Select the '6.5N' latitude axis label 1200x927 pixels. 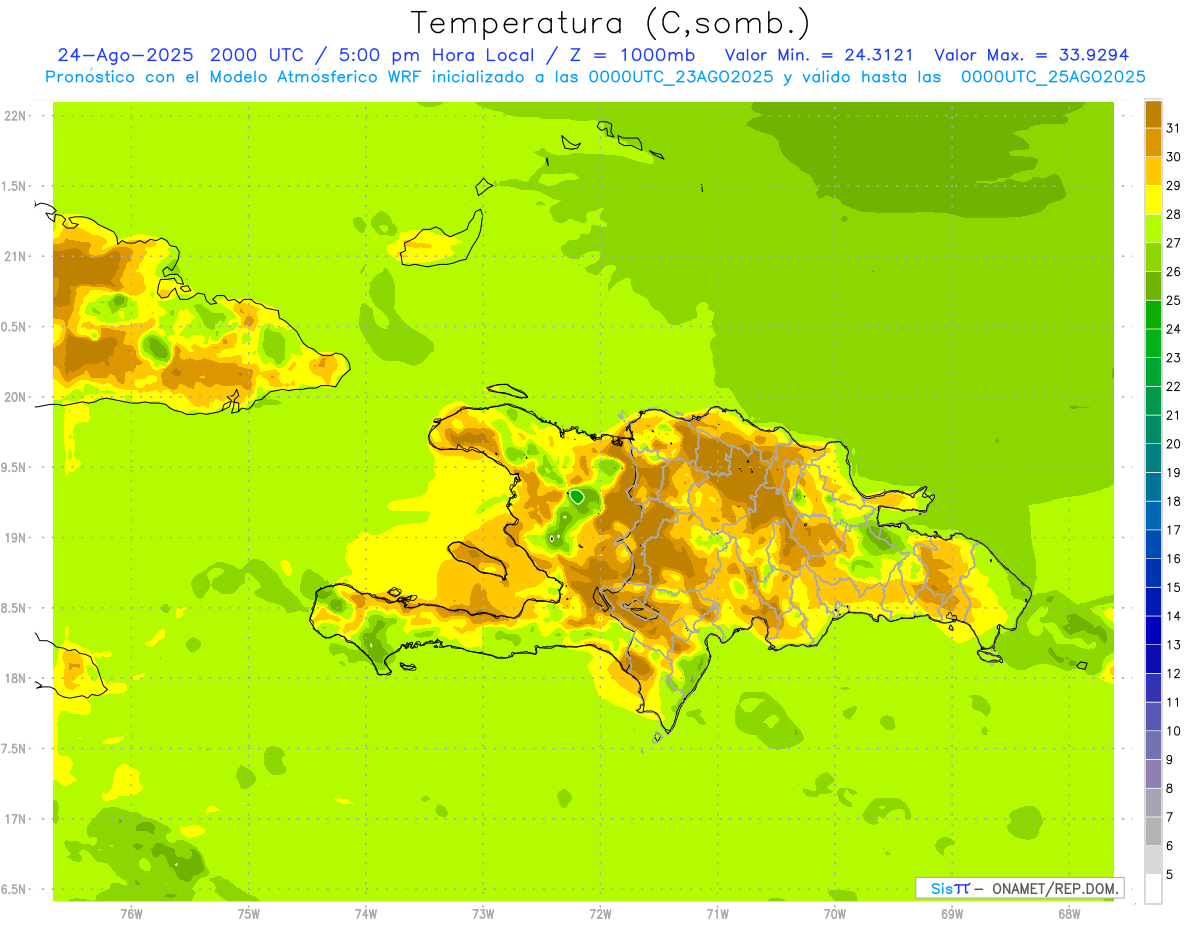(x=14, y=889)
